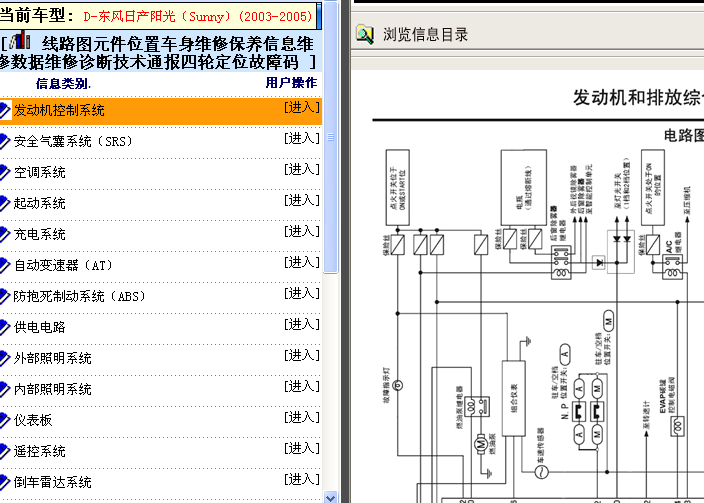Select the 充电系统 entry

40,234
